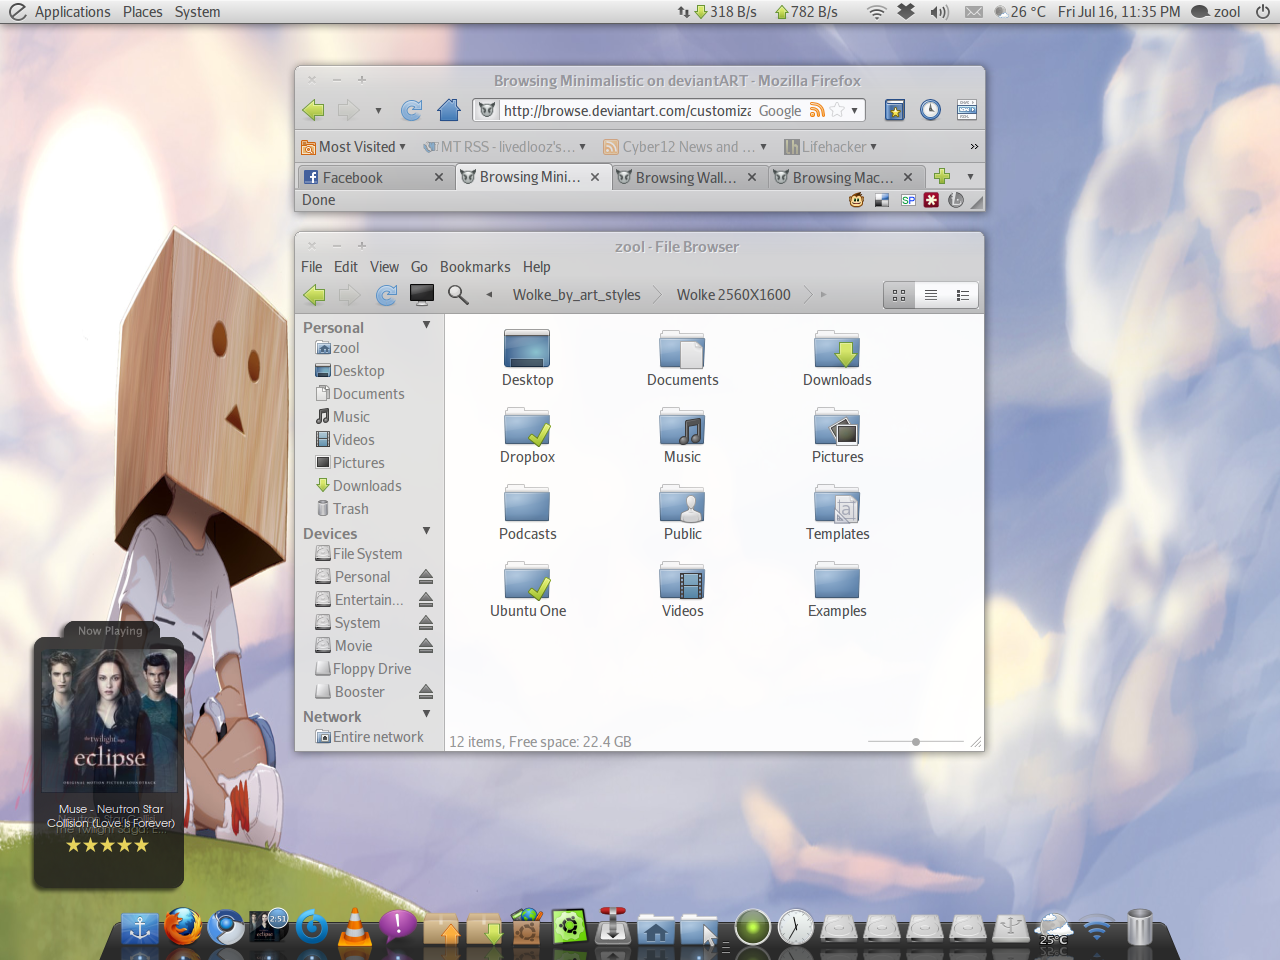Screen dimensions: 1280x960
Task: Open the Podcasts folder
Action: pyautogui.click(x=527, y=503)
